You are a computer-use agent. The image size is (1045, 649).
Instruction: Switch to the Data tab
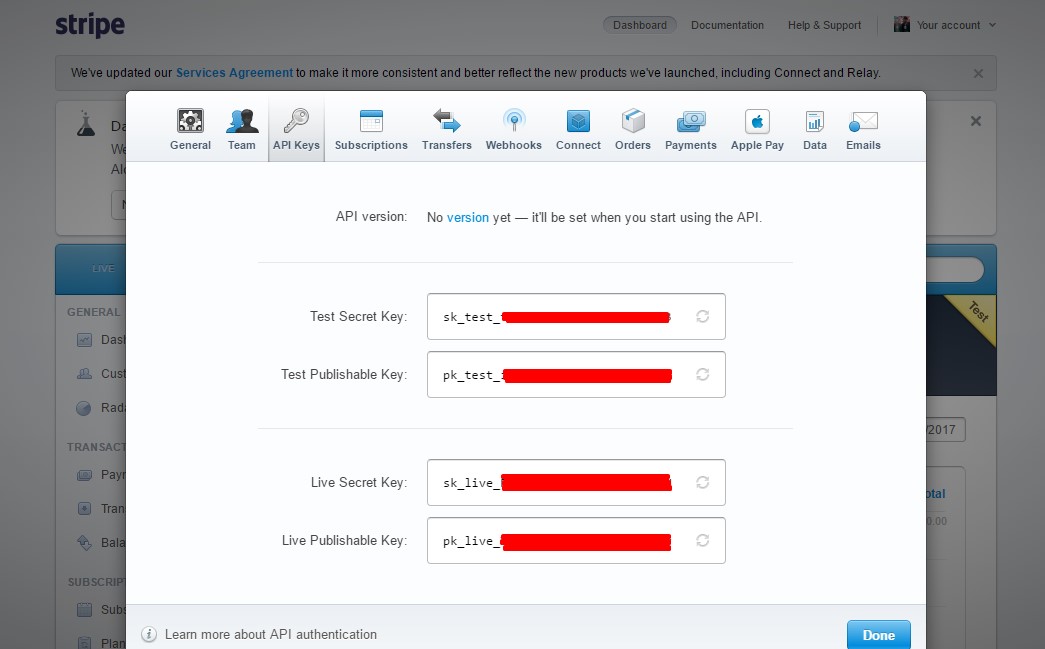click(814, 130)
